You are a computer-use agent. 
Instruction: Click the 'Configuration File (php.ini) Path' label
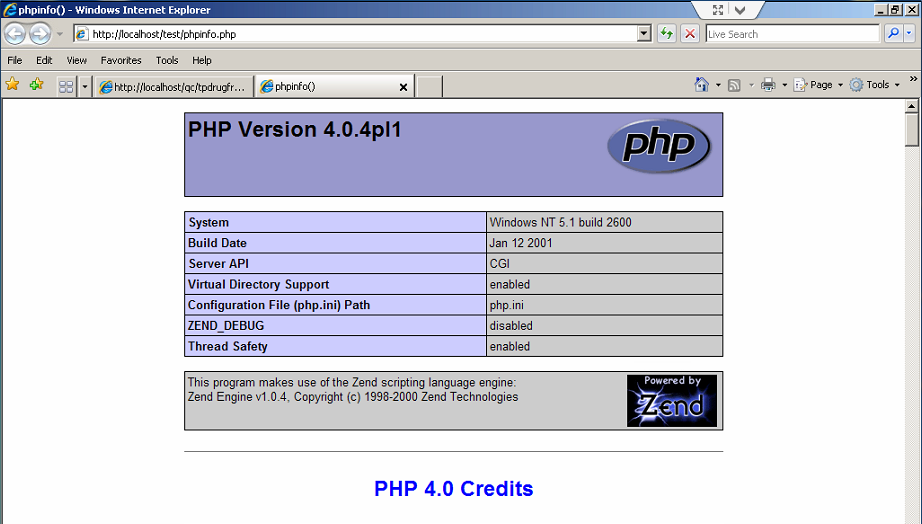coord(279,305)
